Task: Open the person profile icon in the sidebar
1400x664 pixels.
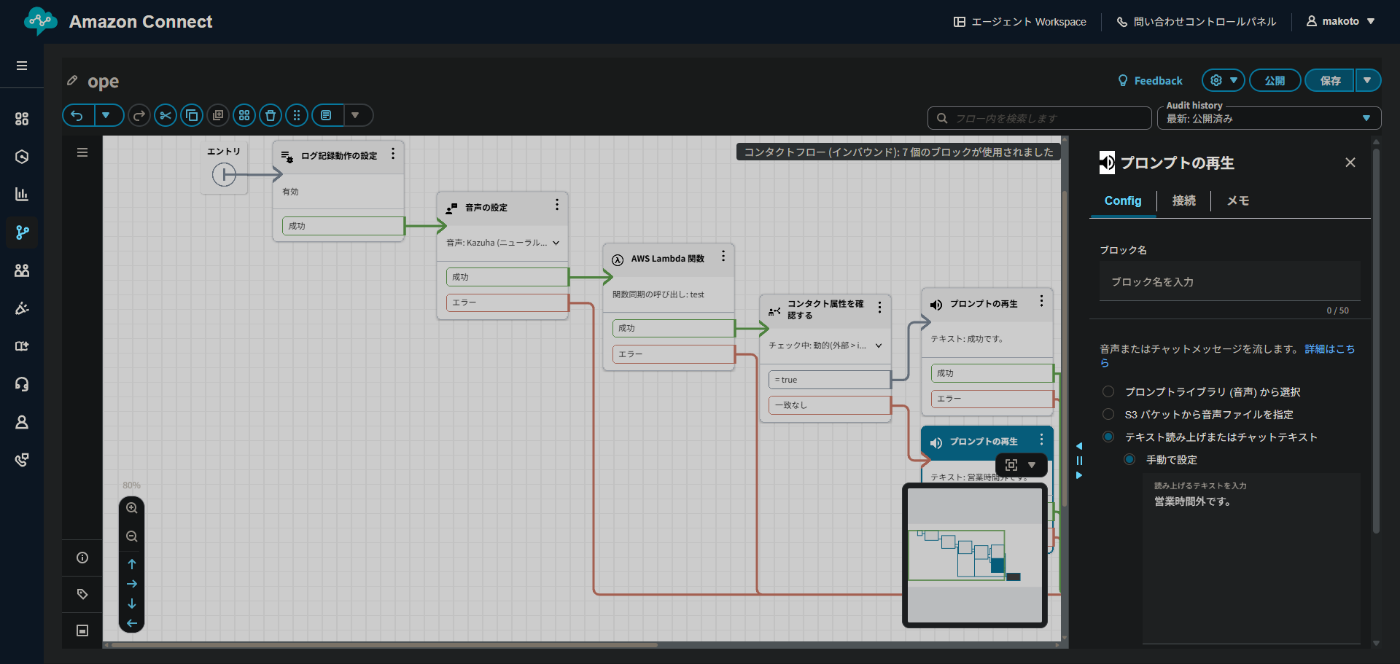Action: [22, 422]
